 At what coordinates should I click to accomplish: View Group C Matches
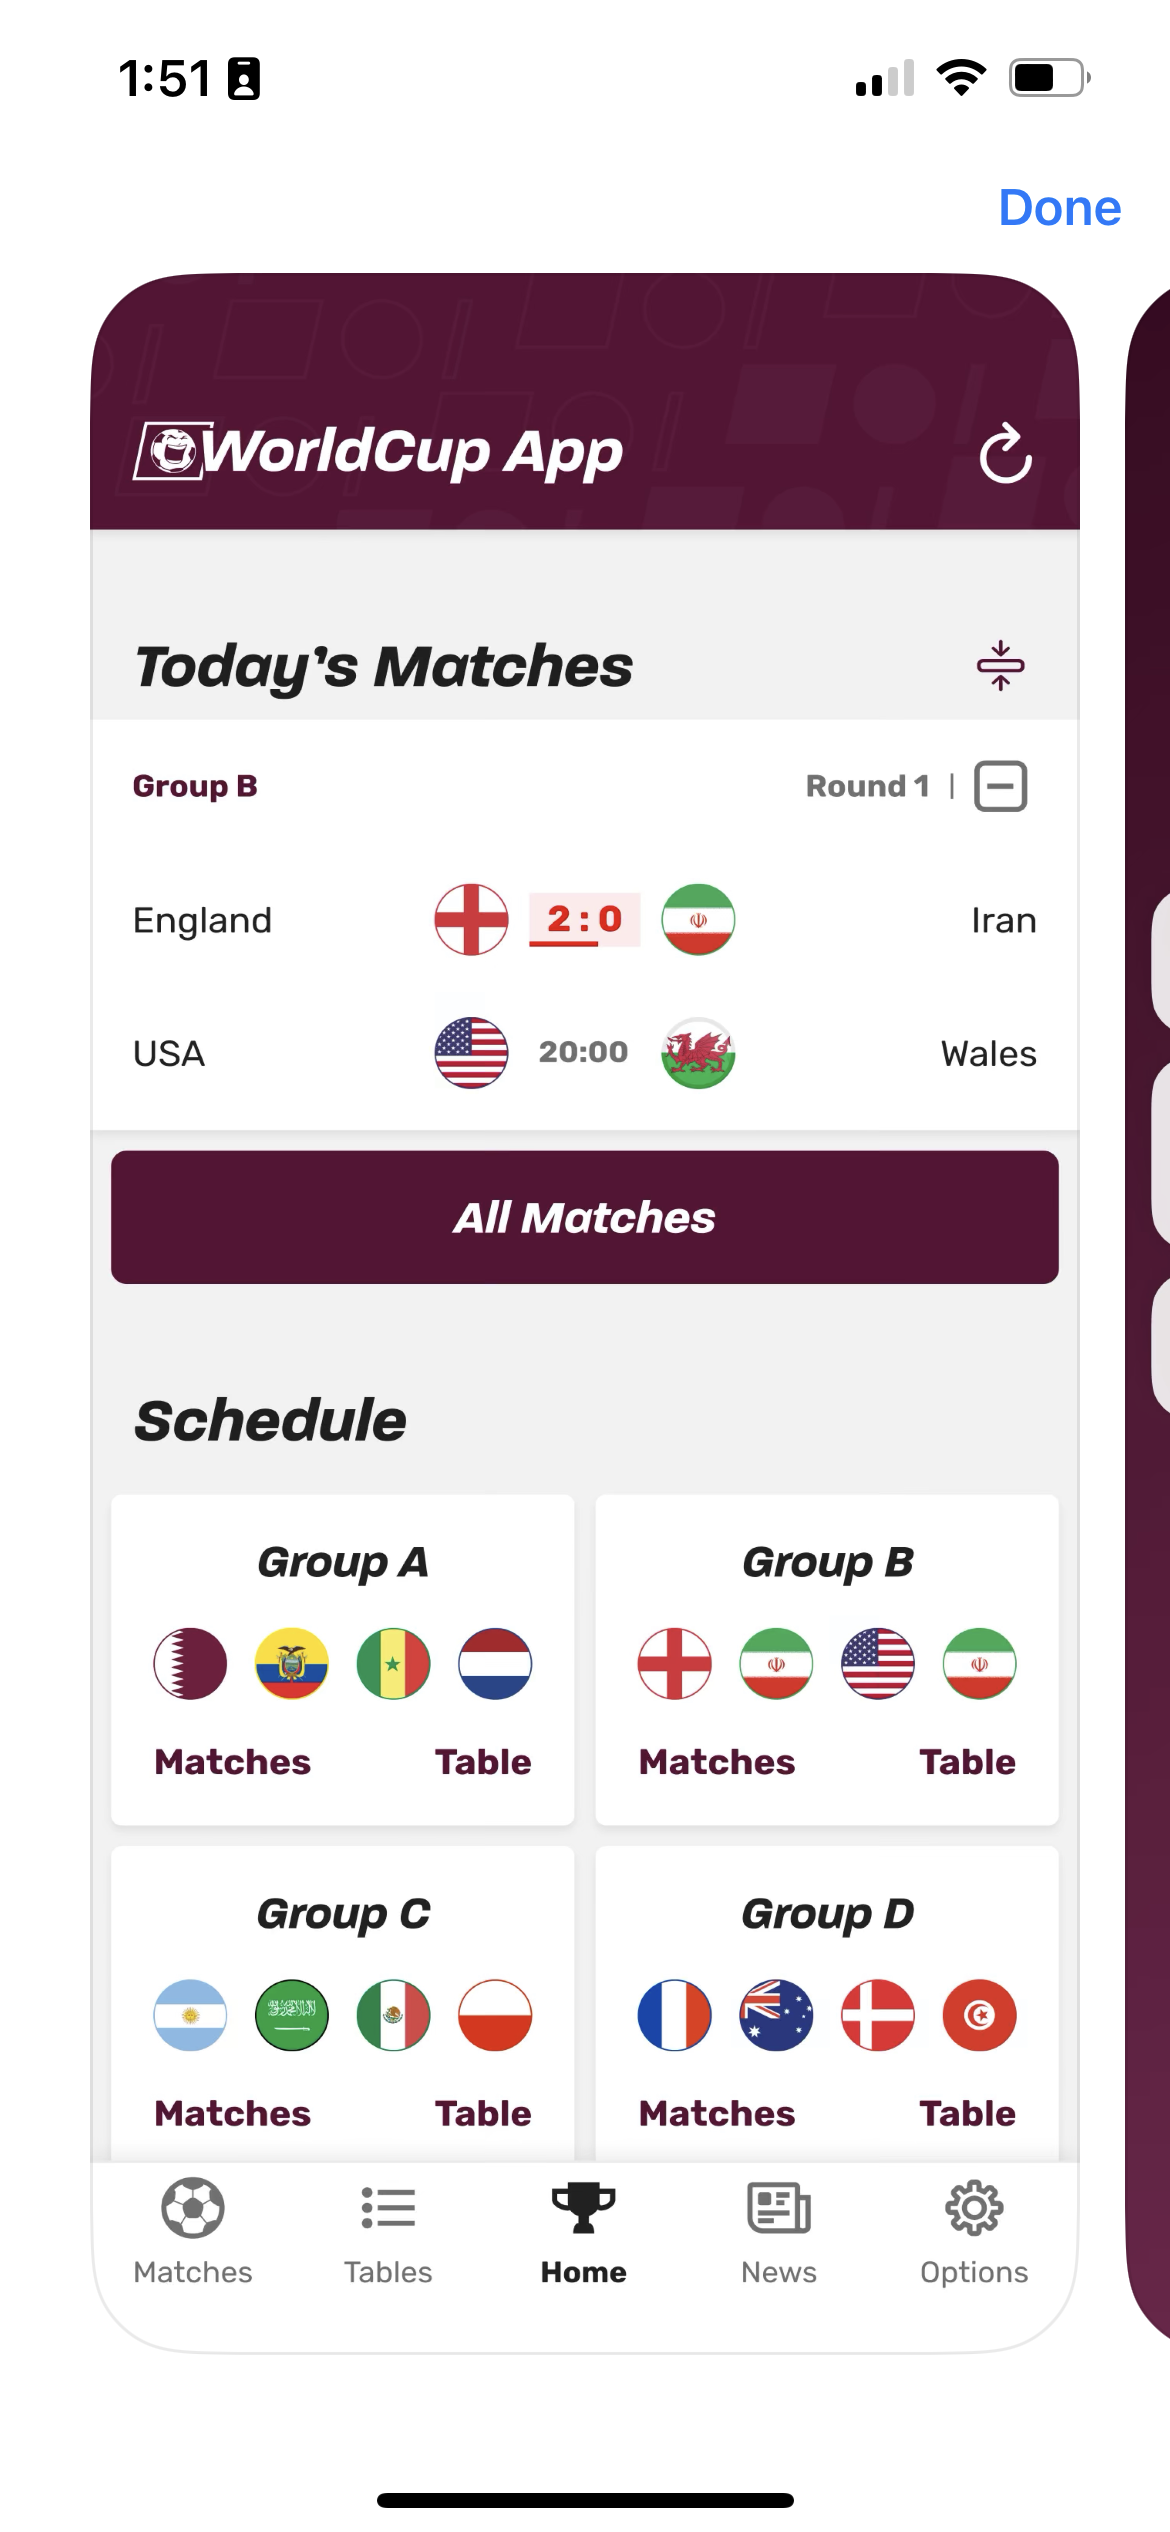pos(232,2113)
